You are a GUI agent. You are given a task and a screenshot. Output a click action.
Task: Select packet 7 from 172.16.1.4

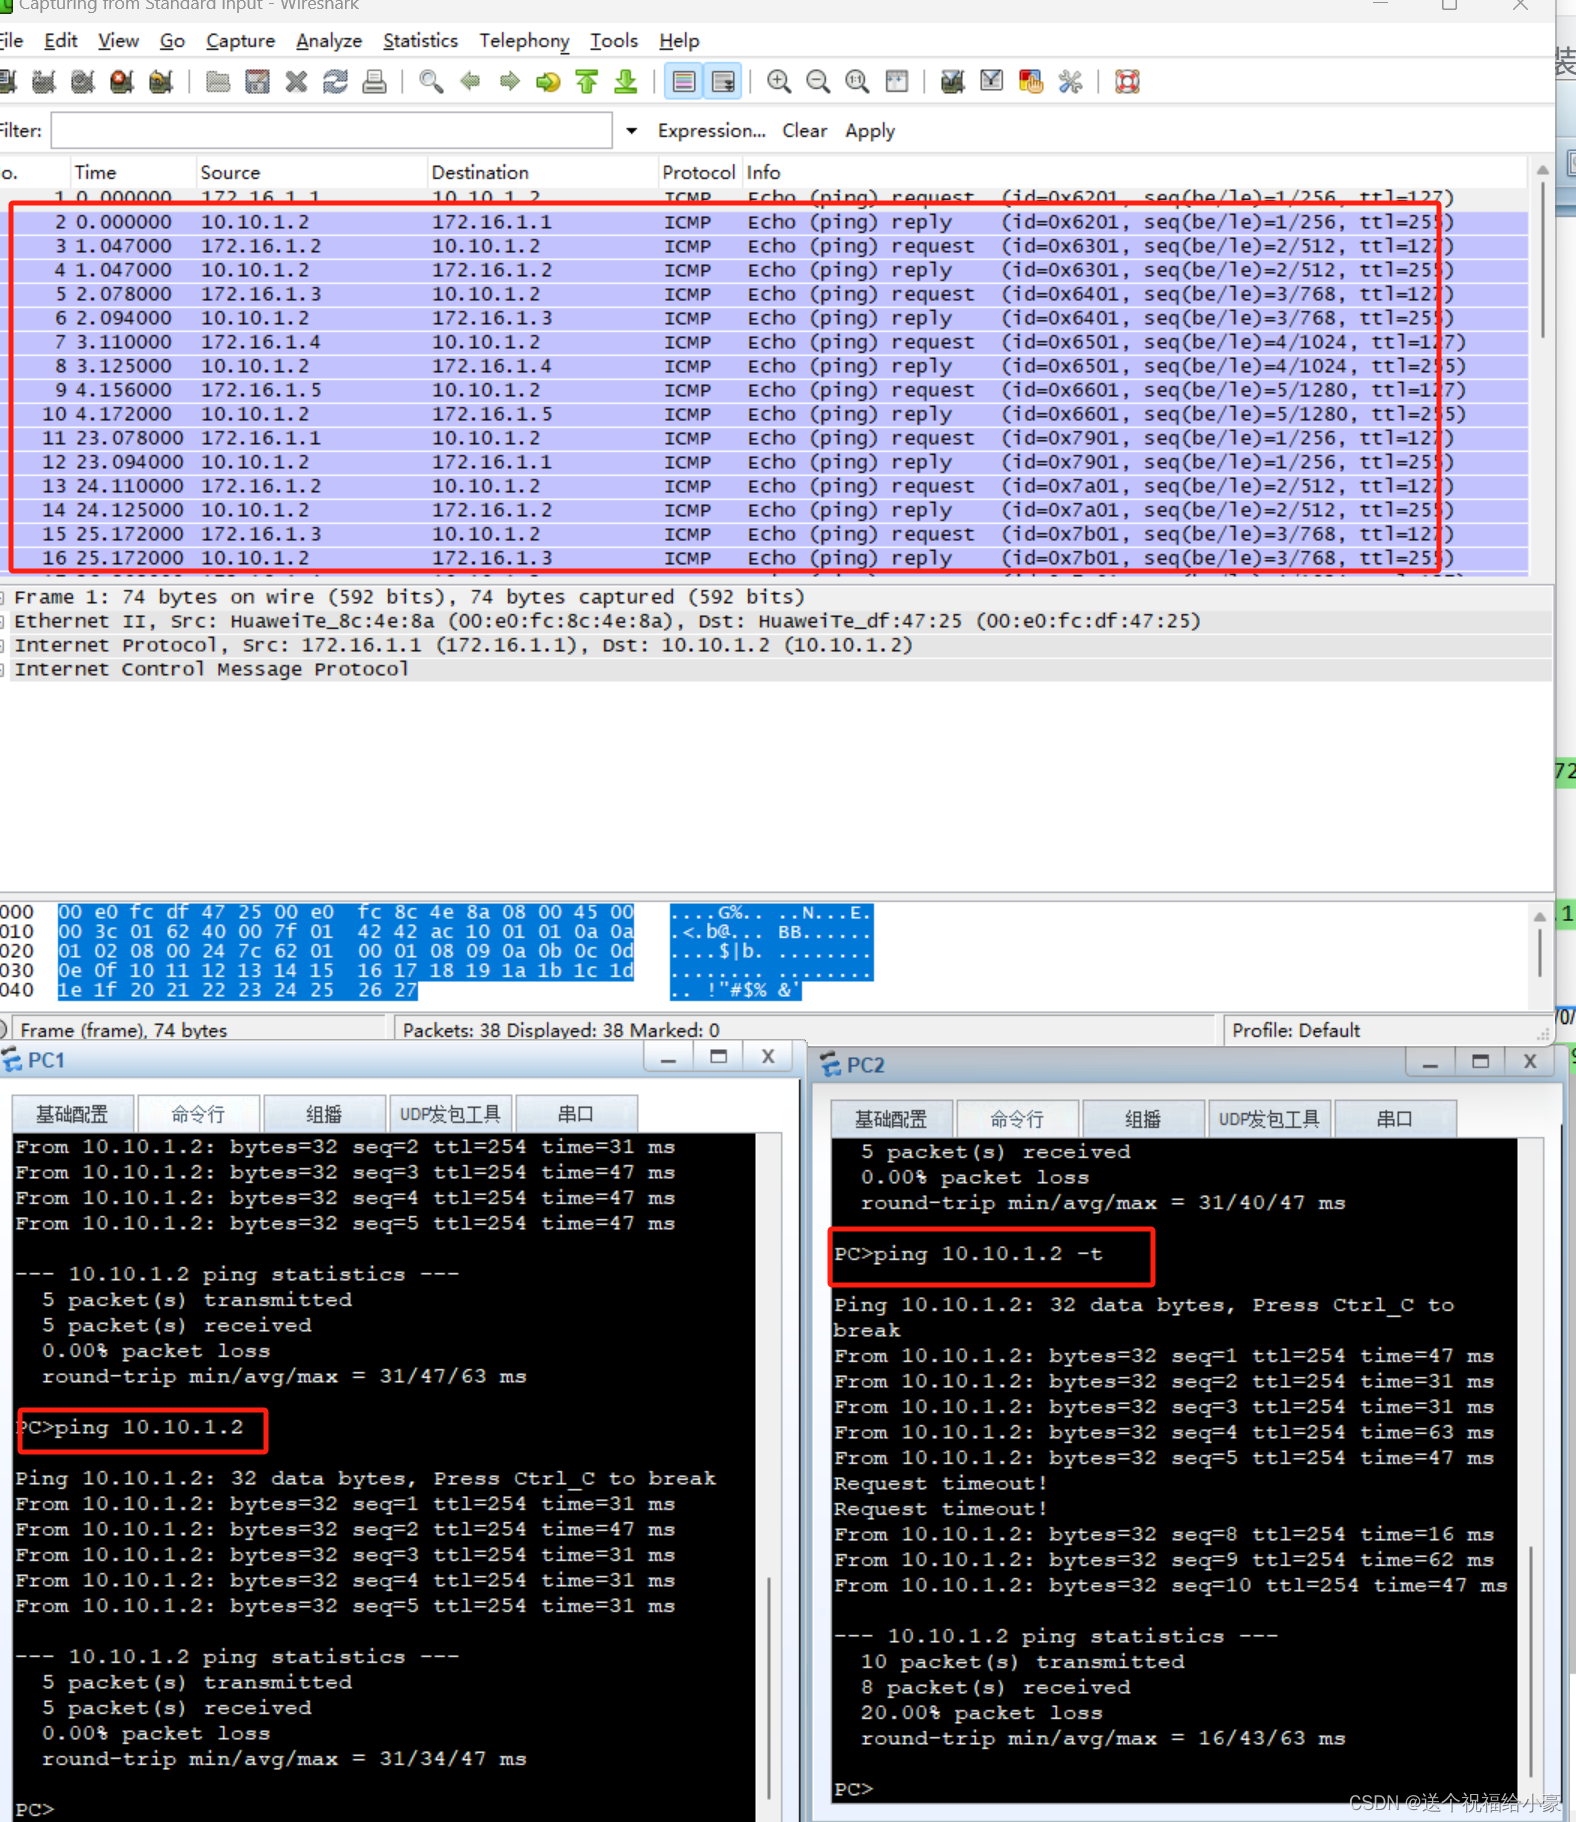tap(764, 342)
